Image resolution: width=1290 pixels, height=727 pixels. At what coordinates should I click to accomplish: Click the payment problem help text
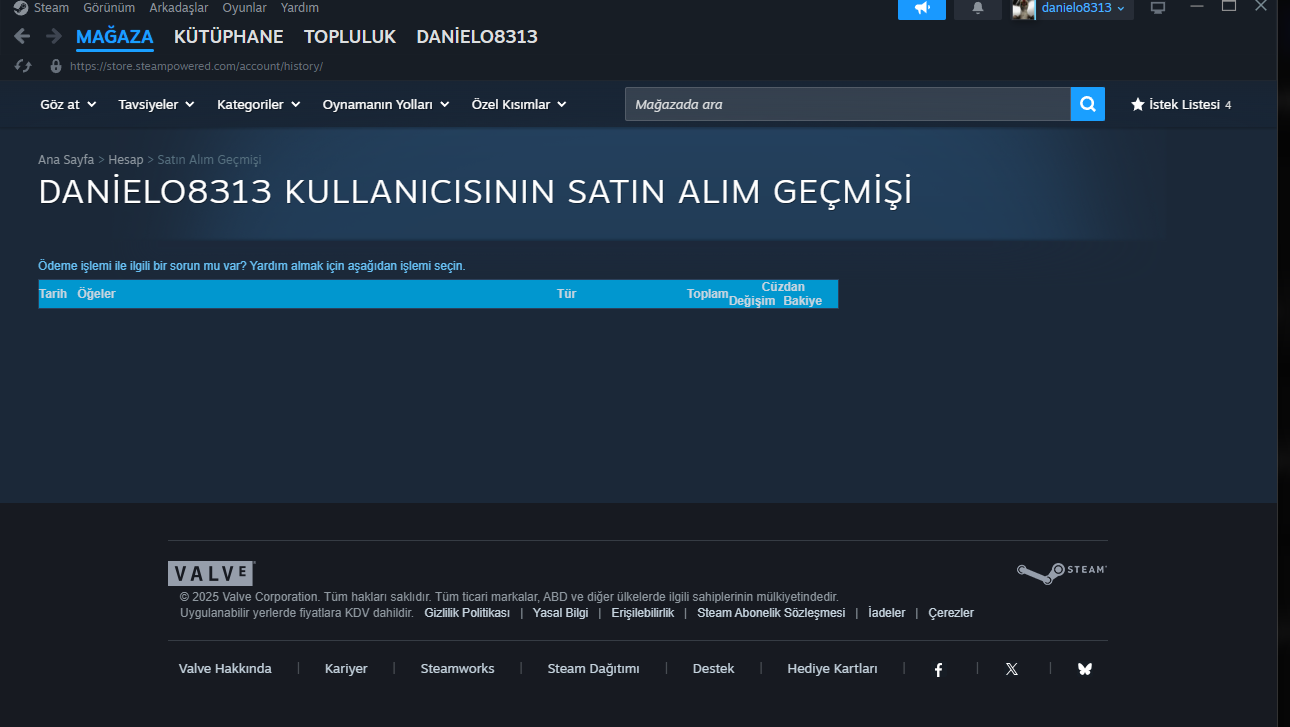click(x=252, y=266)
